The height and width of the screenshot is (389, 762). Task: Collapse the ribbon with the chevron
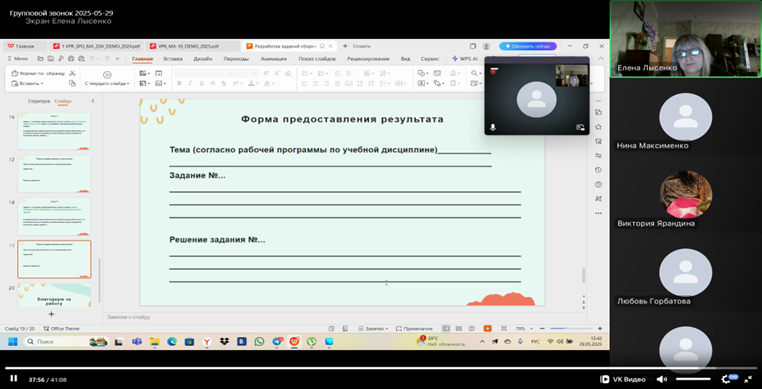[x=601, y=59]
